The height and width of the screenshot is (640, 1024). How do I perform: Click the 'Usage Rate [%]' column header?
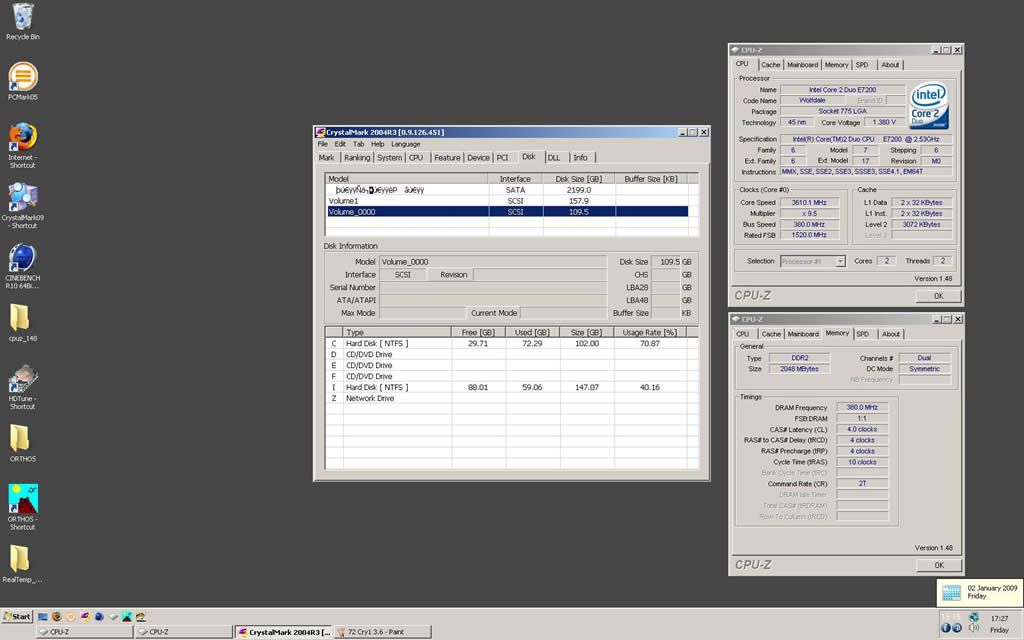click(x=650, y=332)
